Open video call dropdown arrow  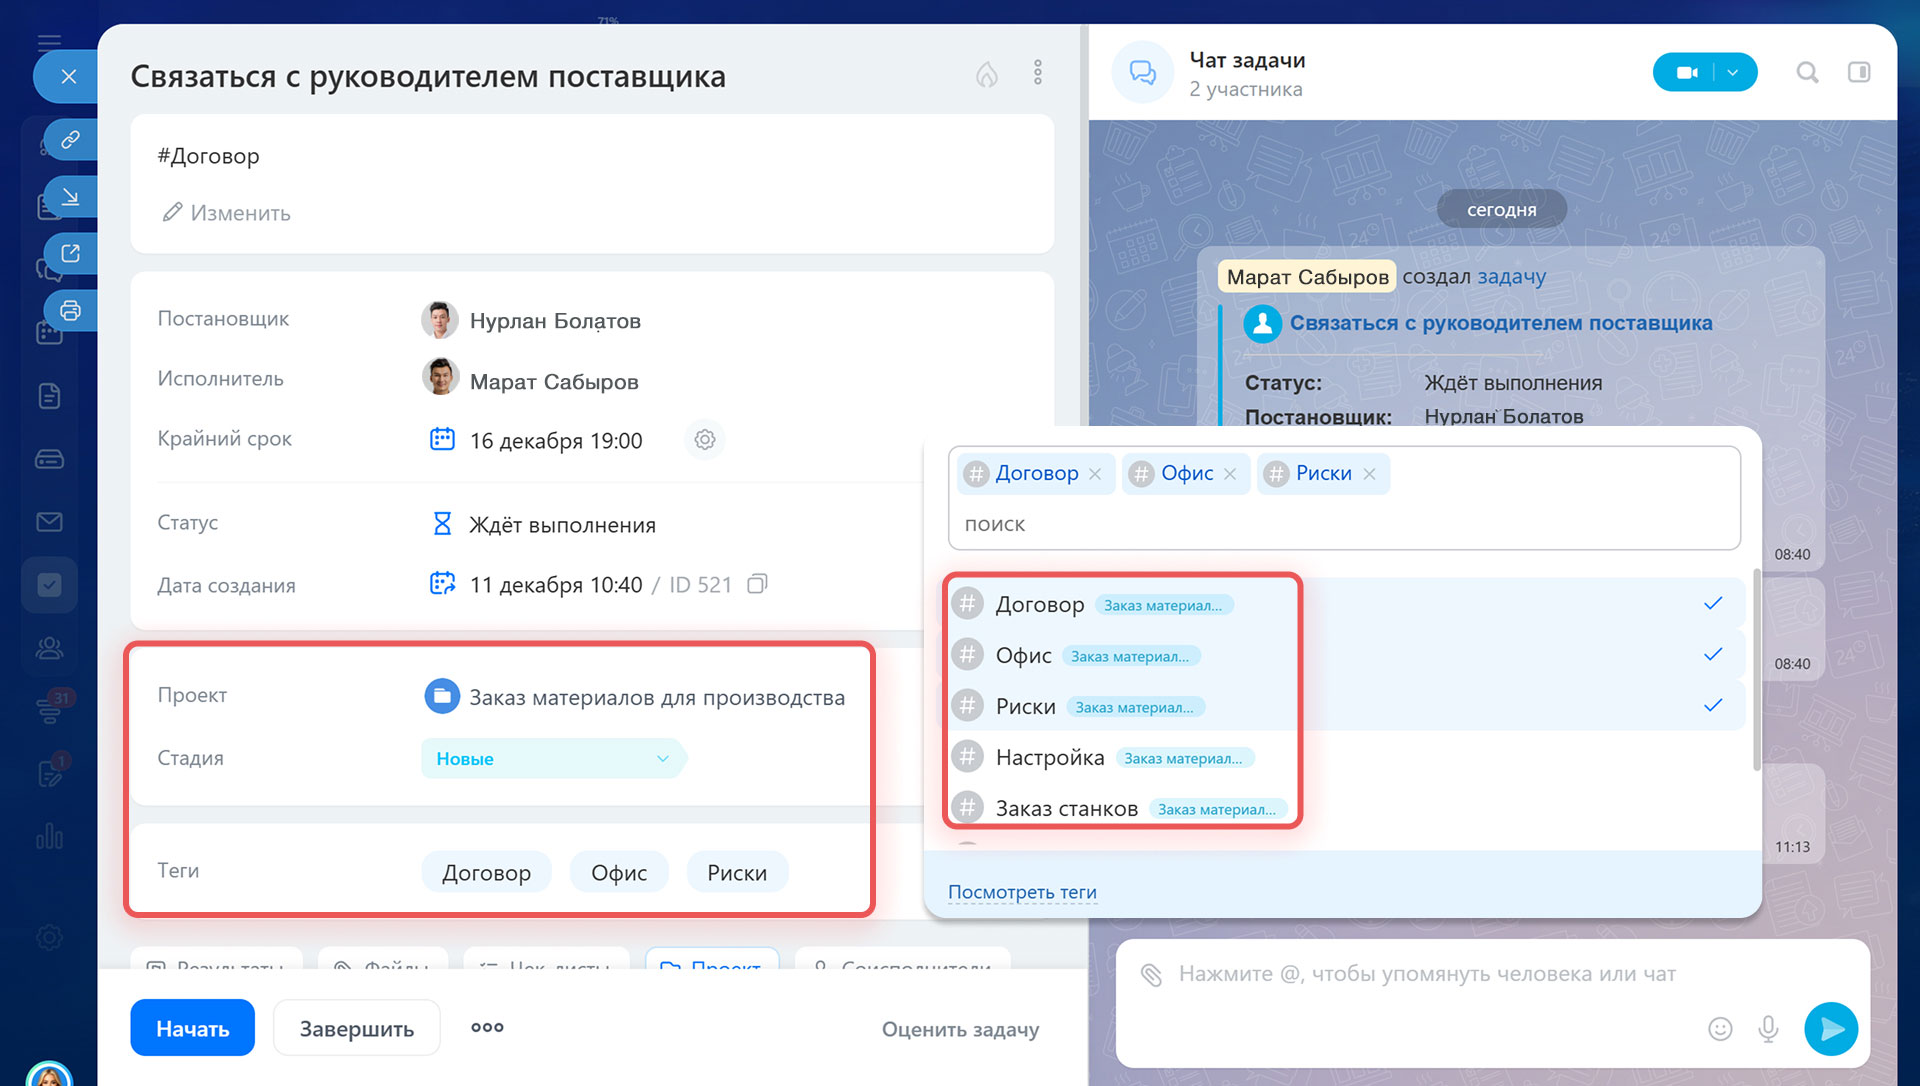pos(1733,72)
